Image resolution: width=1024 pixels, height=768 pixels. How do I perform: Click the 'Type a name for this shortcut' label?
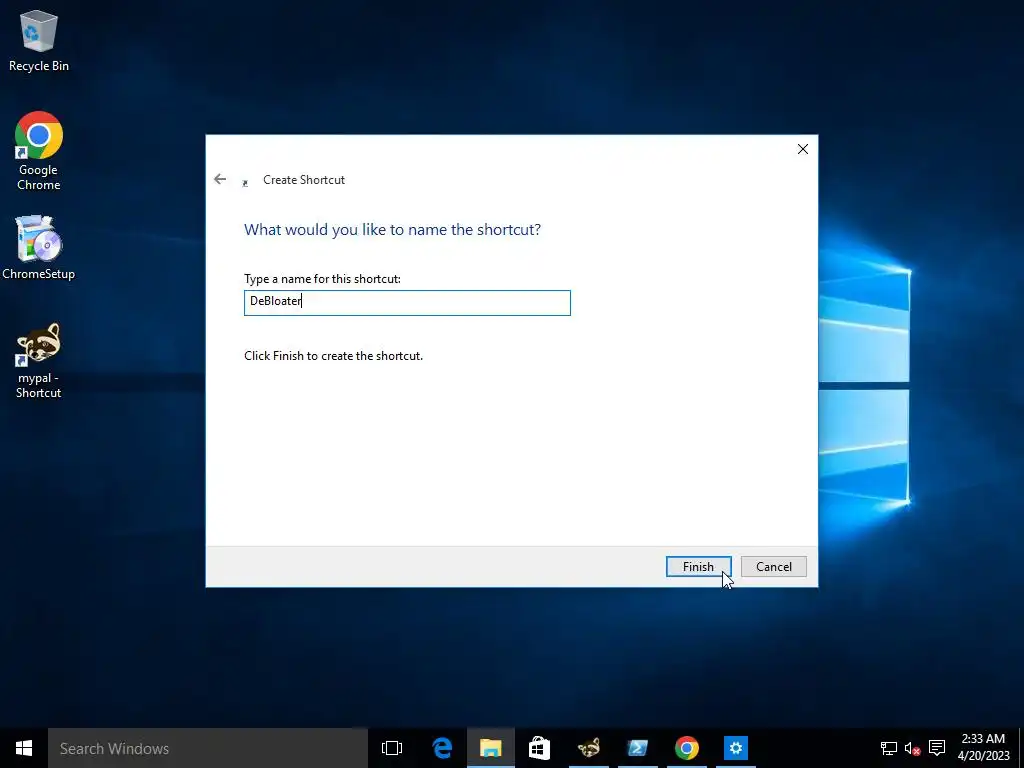click(x=323, y=279)
